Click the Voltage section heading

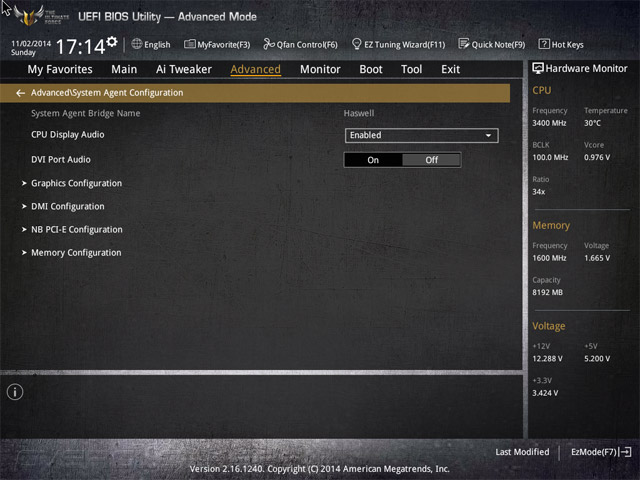coord(549,326)
